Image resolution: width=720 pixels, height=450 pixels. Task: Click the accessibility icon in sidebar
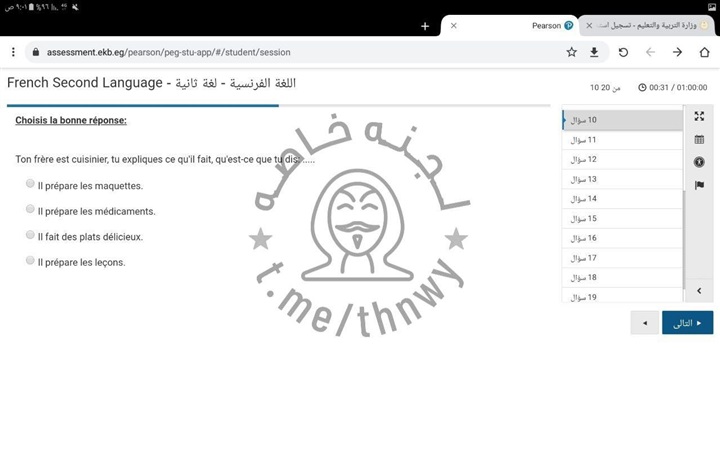[699, 162]
